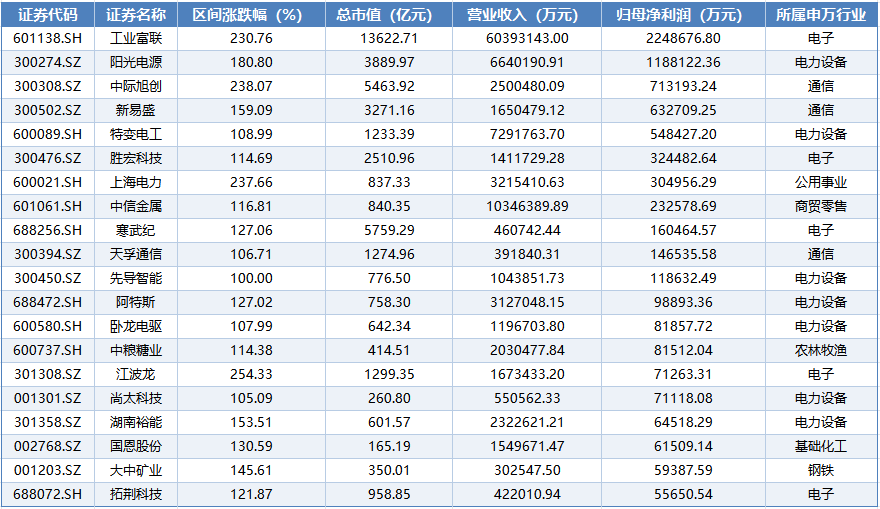Click the 寒武纪 name cell
Image resolution: width=880 pixels, height=509 pixels.
click(136, 230)
